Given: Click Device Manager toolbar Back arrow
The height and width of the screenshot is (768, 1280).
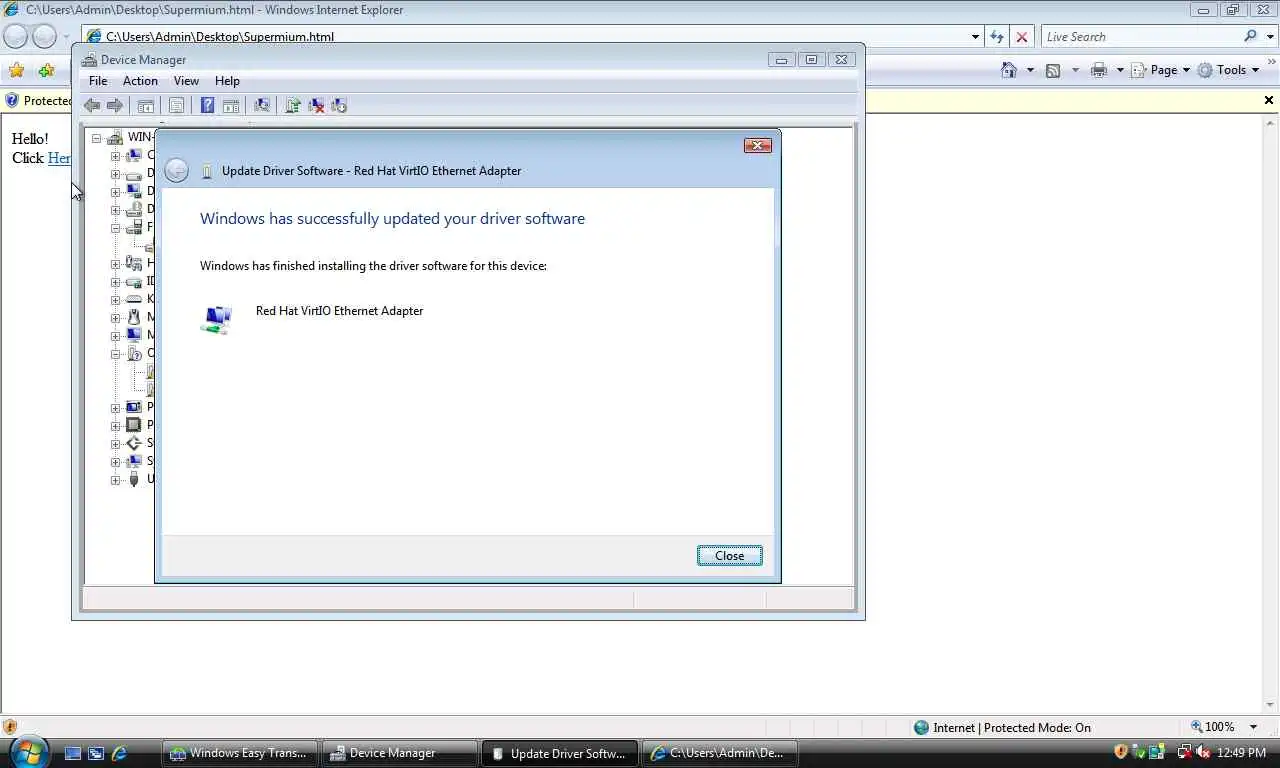Looking at the screenshot, I should 92,105.
